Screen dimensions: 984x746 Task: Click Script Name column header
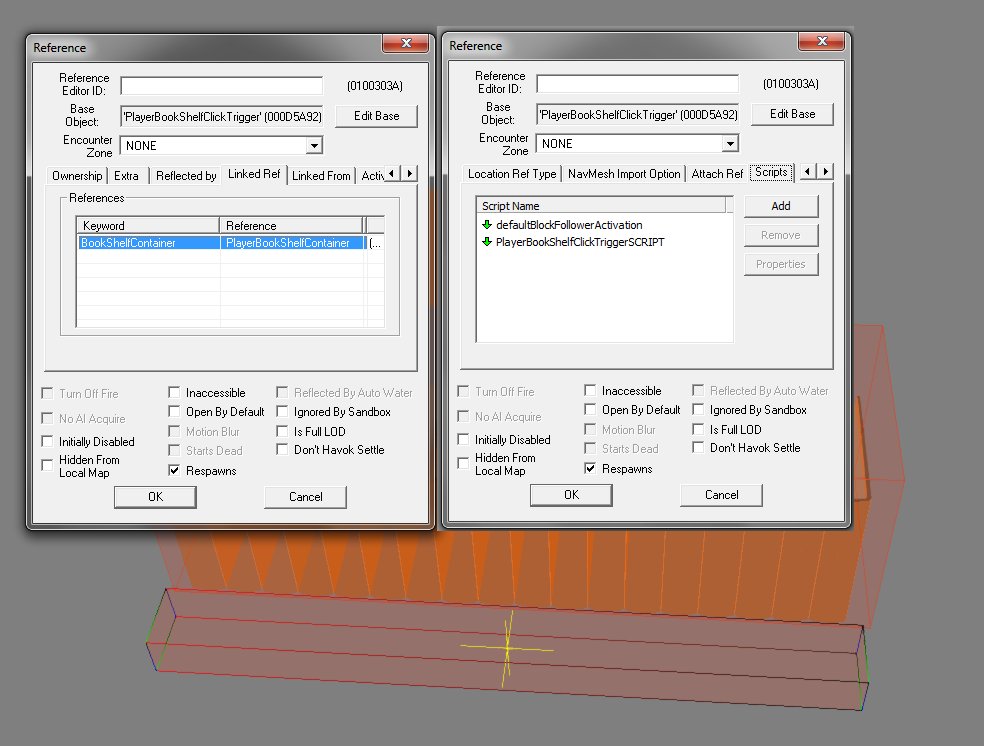pos(601,206)
